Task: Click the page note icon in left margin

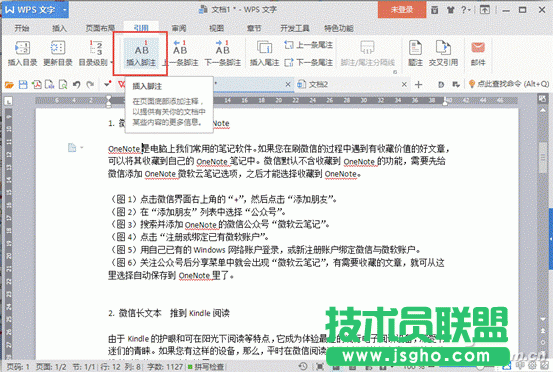Action: (72, 147)
